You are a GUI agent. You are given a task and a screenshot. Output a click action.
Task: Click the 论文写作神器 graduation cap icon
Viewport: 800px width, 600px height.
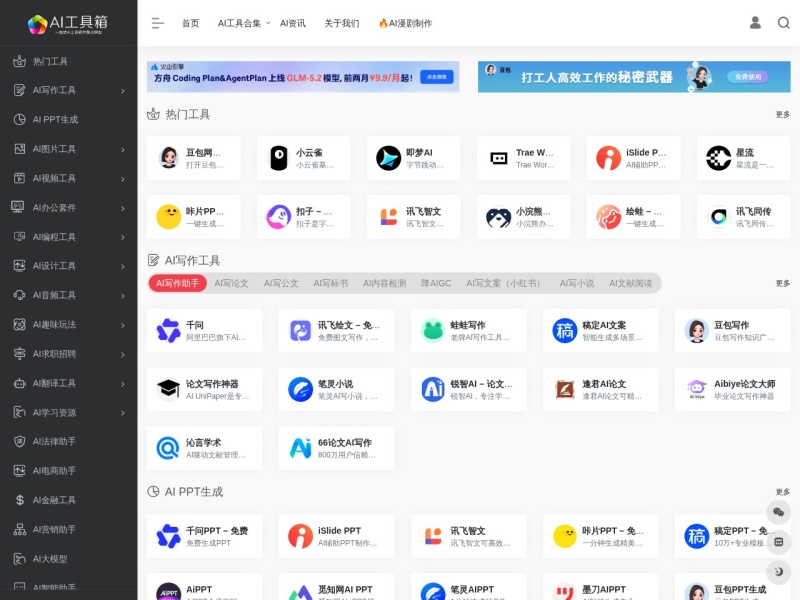click(169, 389)
